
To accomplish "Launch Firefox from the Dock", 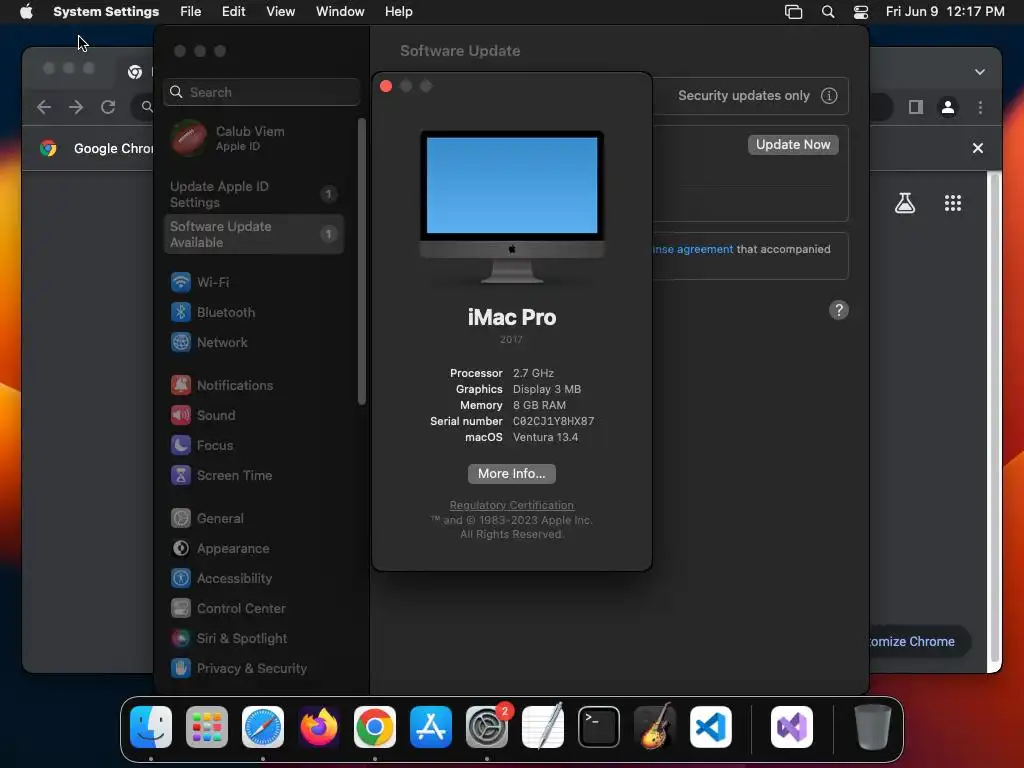I will click(x=319, y=727).
